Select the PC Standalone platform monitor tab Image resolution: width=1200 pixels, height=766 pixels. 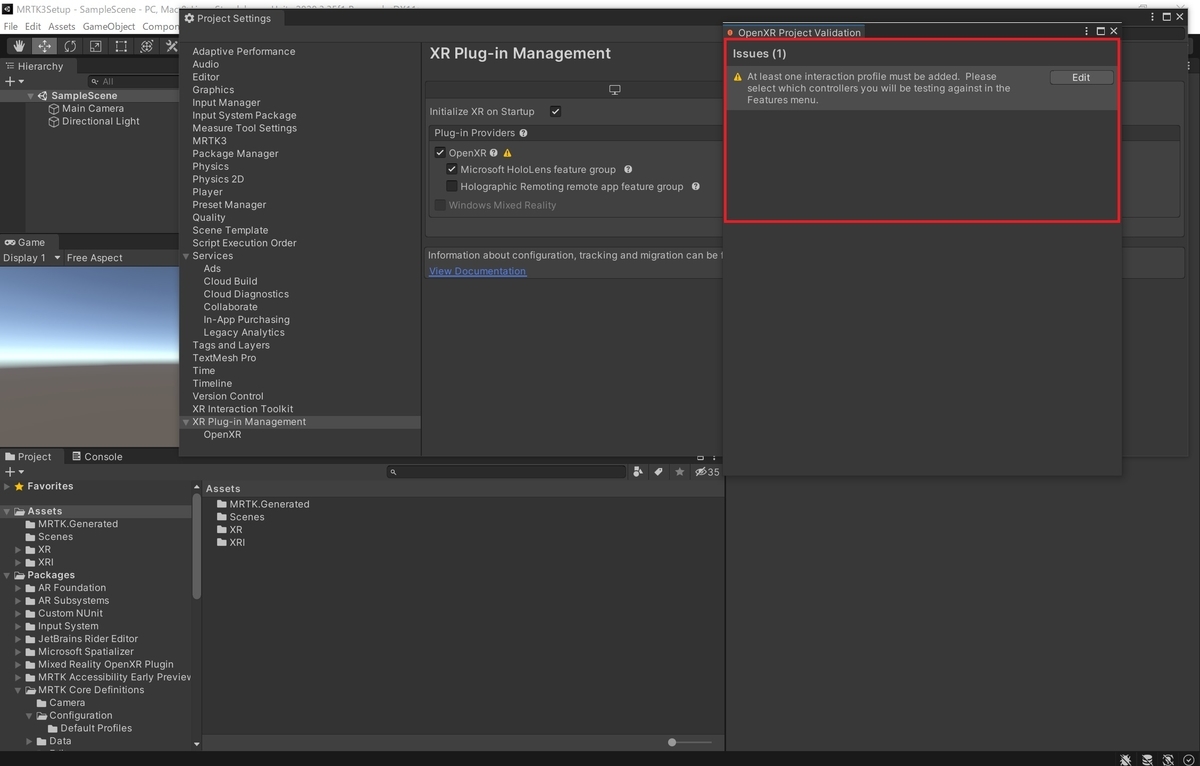pyautogui.click(x=615, y=90)
